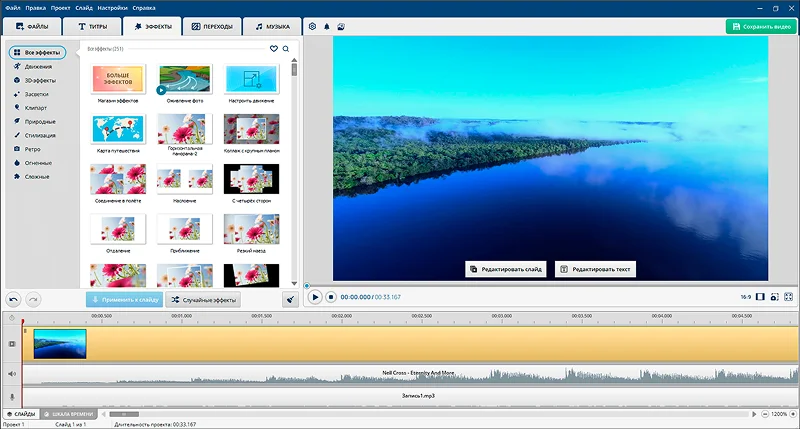Select the Ретро effects category
800x429 pixels.
pyautogui.click(x=28, y=149)
